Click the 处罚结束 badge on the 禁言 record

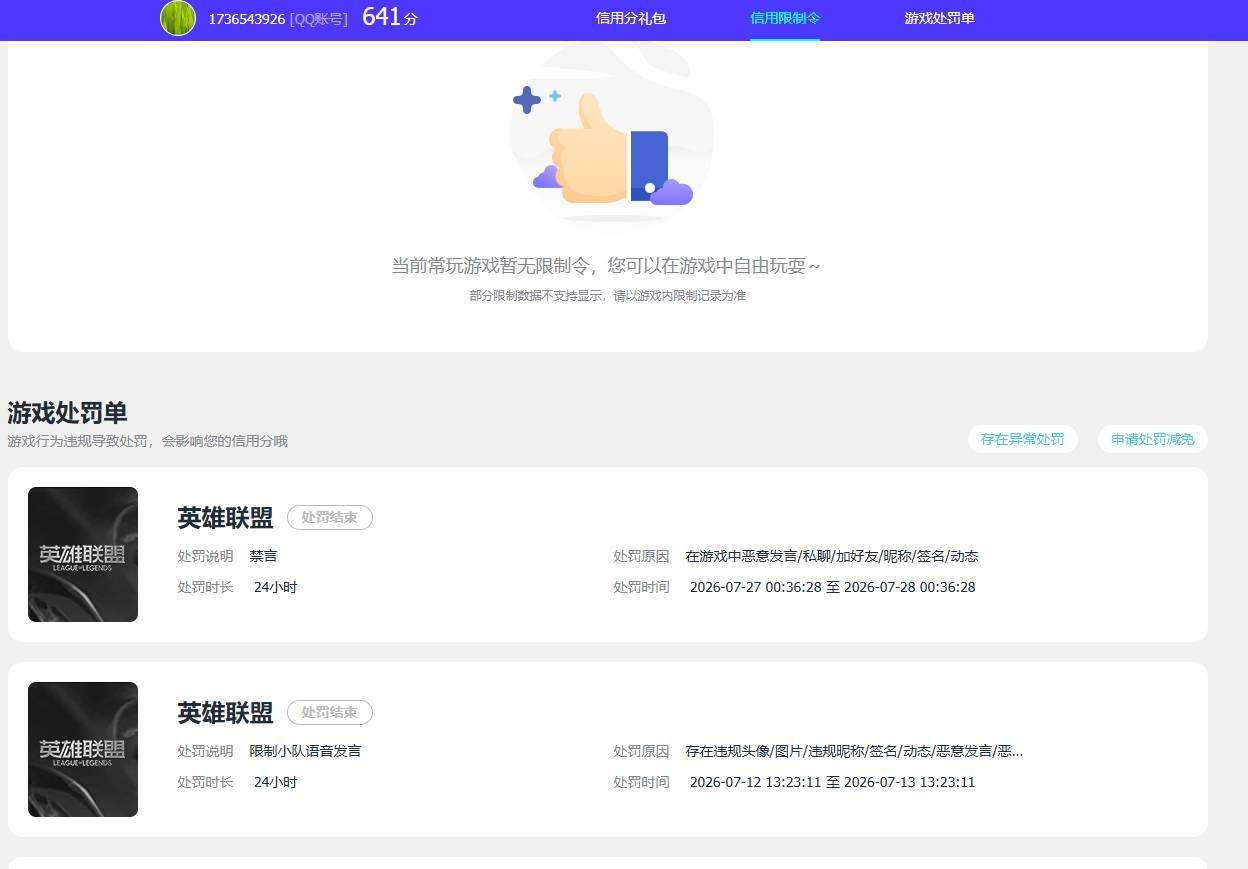329,517
